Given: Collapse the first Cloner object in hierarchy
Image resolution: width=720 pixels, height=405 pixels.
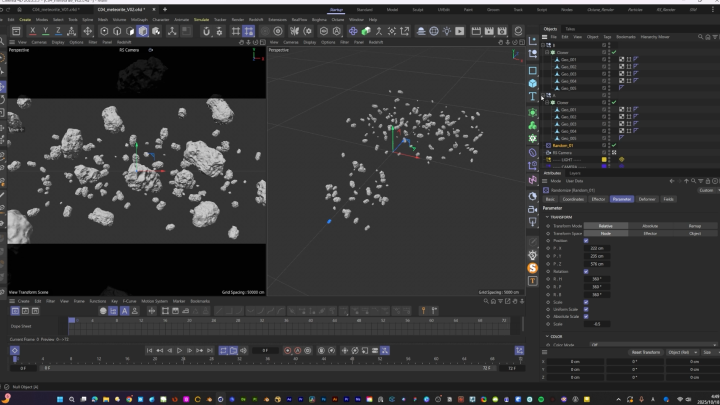Looking at the screenshot, I should pos(548,52).
